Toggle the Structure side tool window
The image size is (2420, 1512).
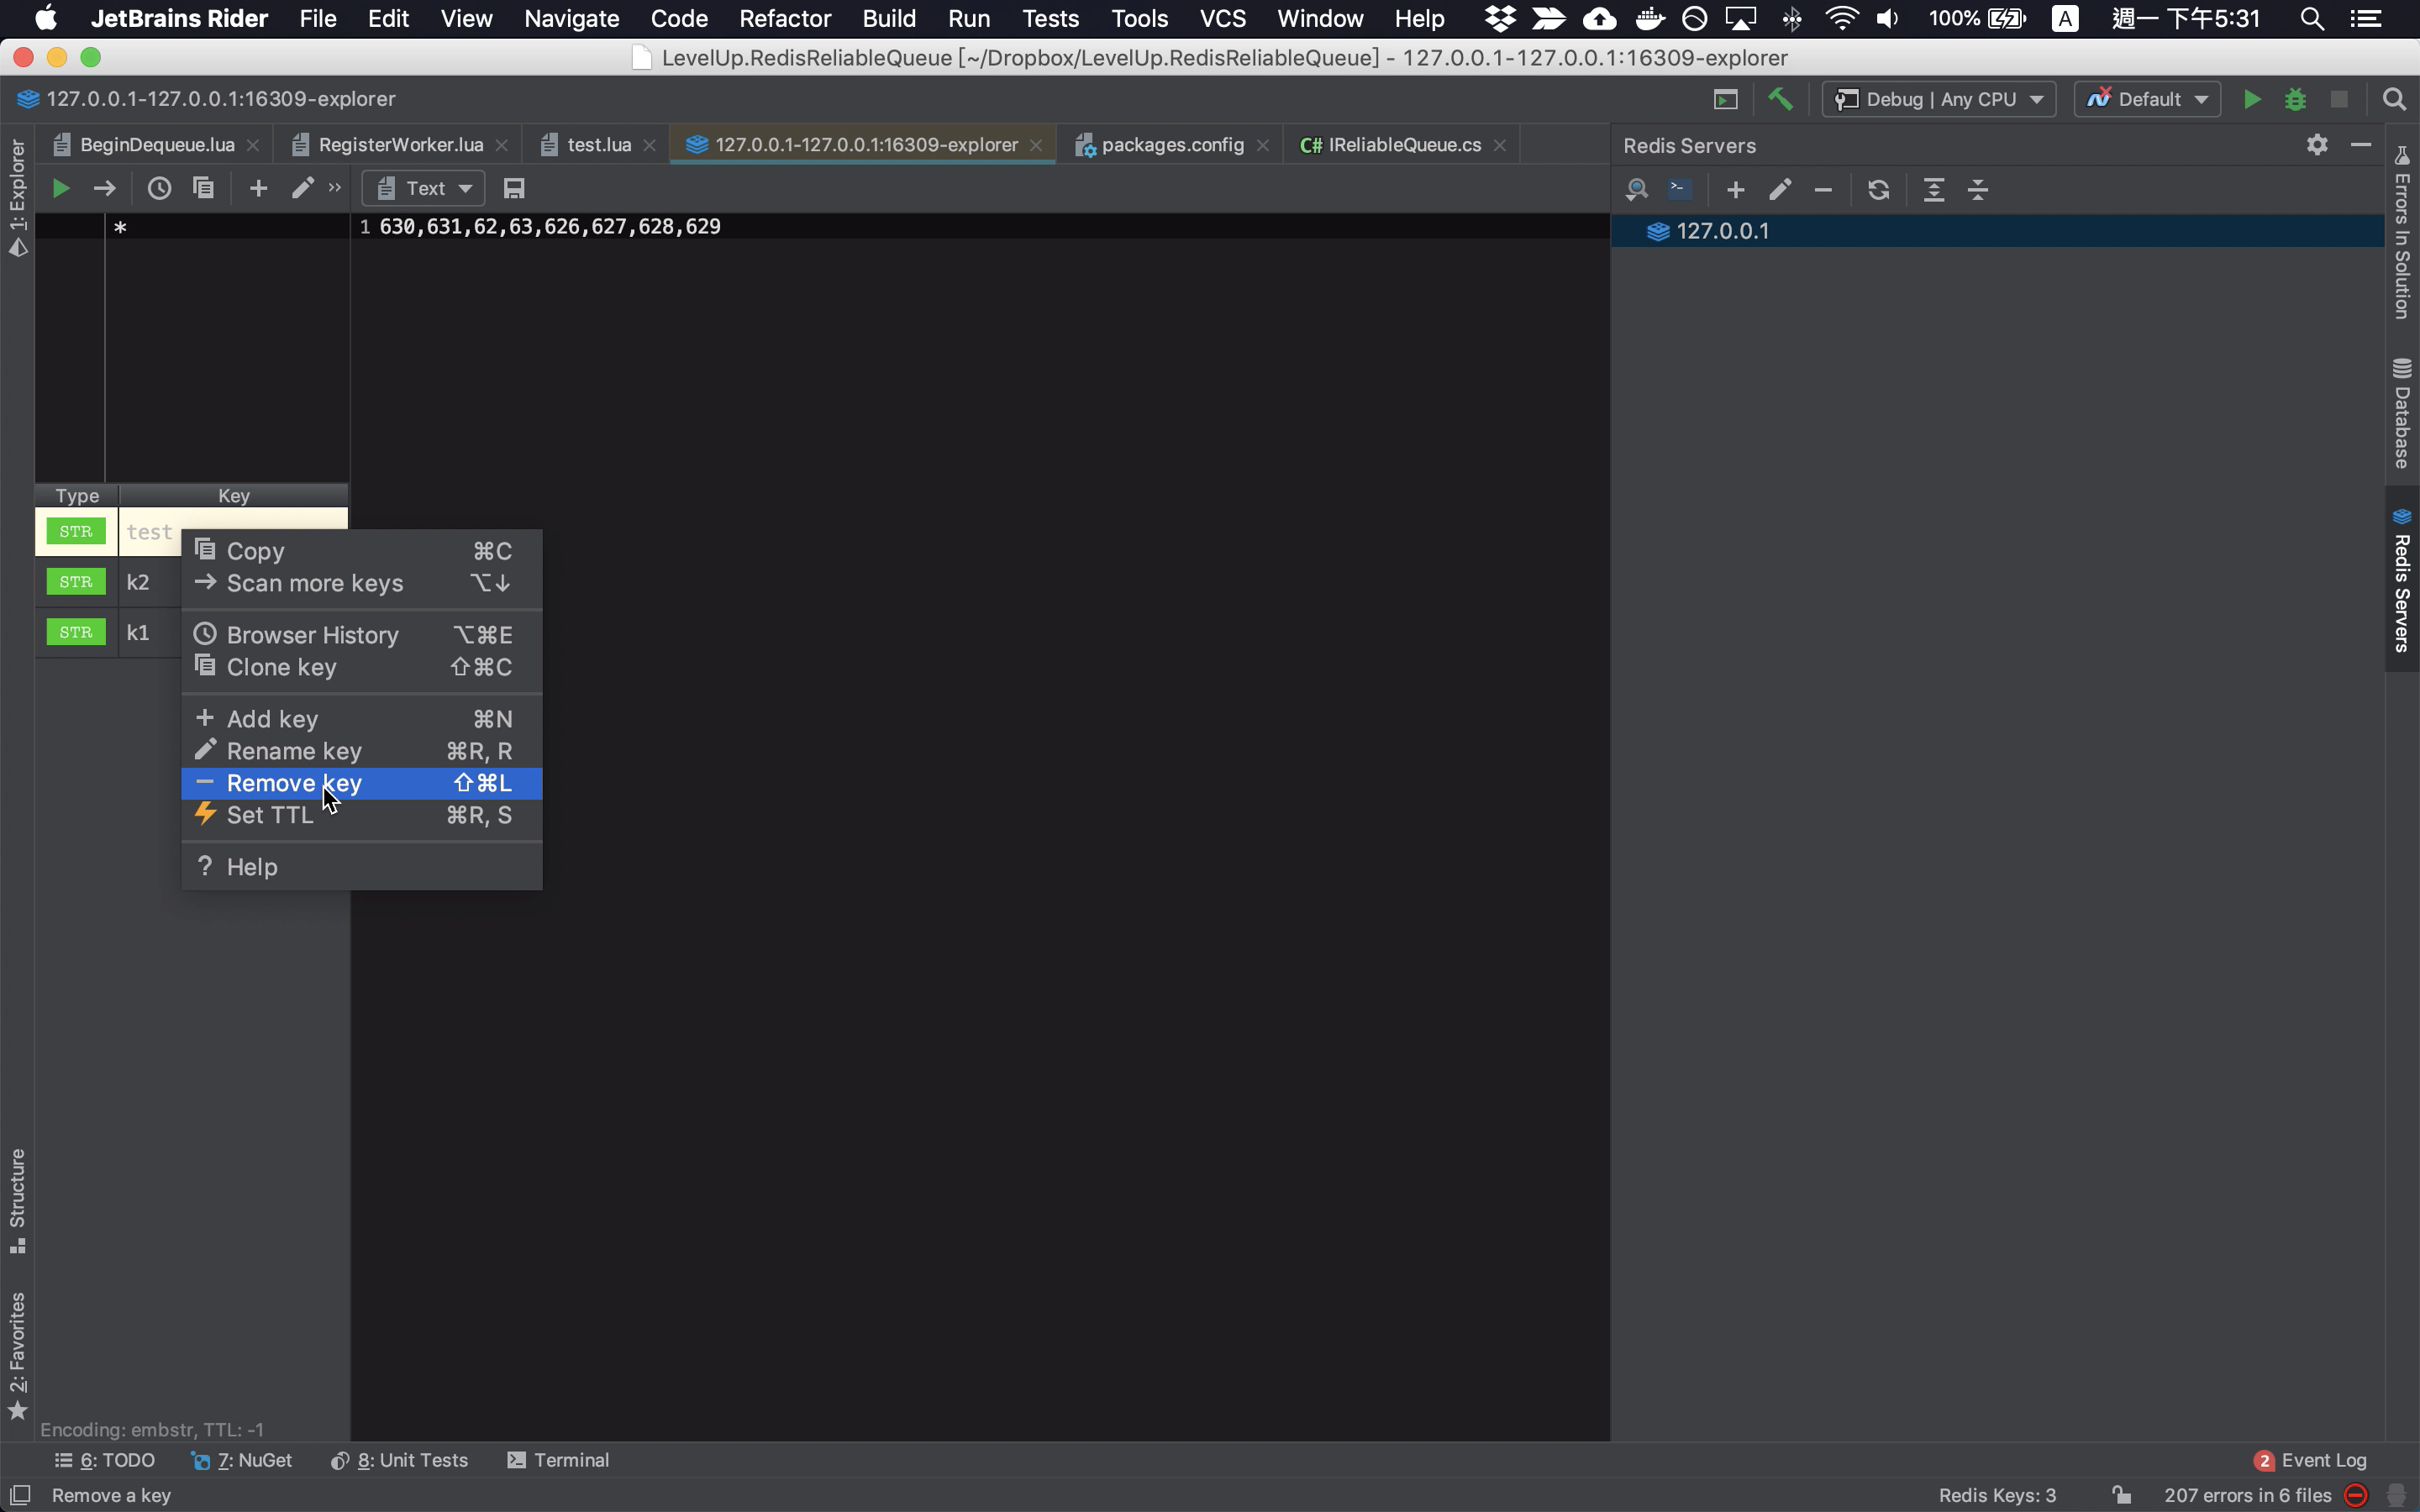17,1200
